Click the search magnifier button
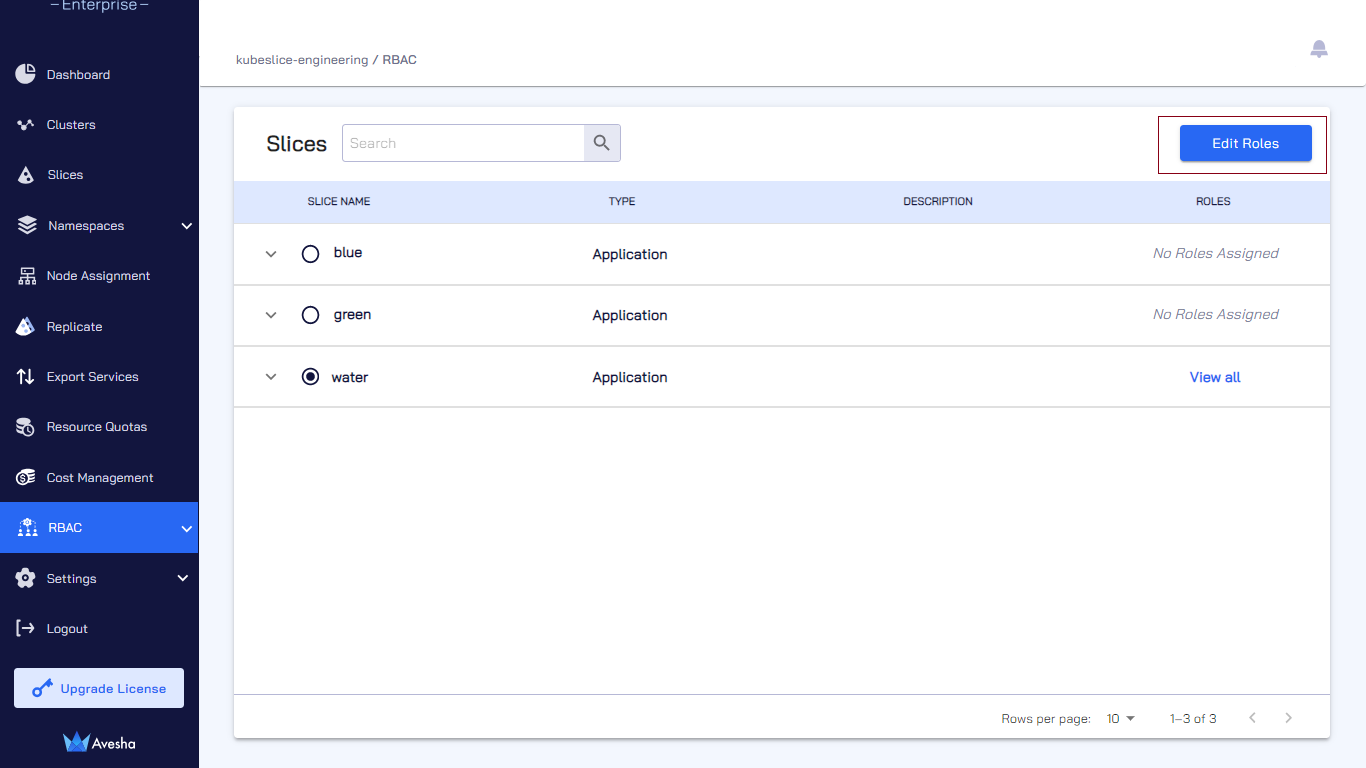Viewport: 1366px width, 768px height. 602,143
